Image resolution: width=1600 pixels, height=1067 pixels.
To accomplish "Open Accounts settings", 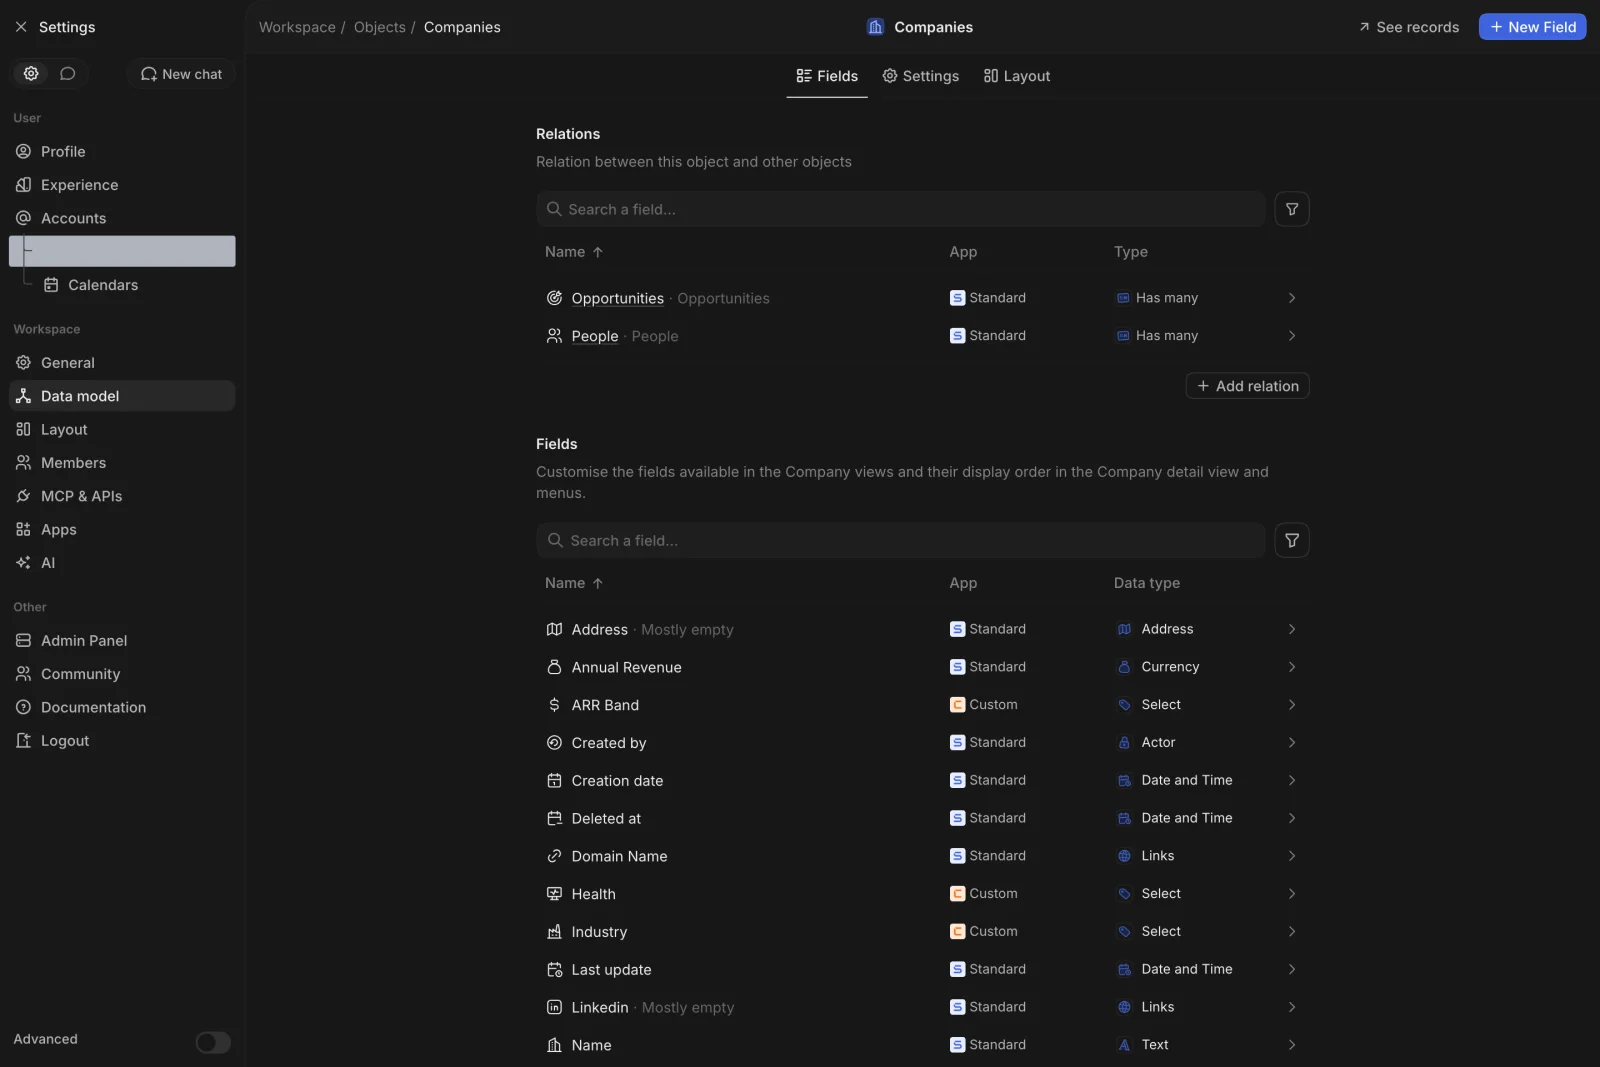I will [x=122, y=218].
